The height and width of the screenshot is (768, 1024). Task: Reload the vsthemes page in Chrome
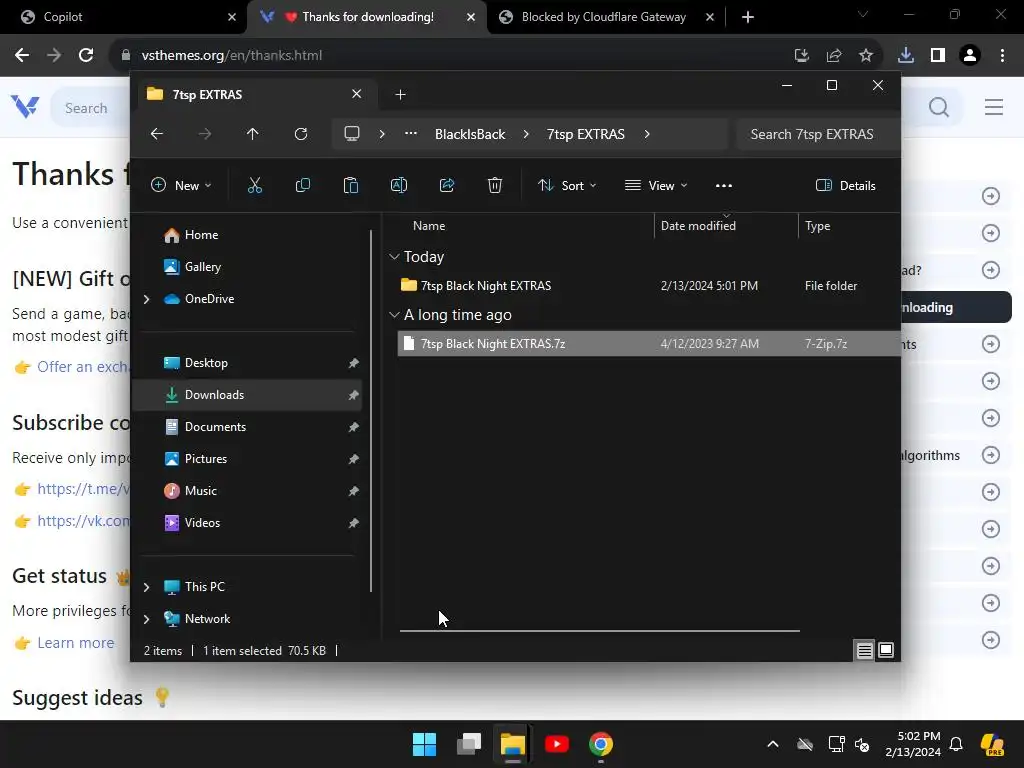pyautogui.click(x=86, y=56)
